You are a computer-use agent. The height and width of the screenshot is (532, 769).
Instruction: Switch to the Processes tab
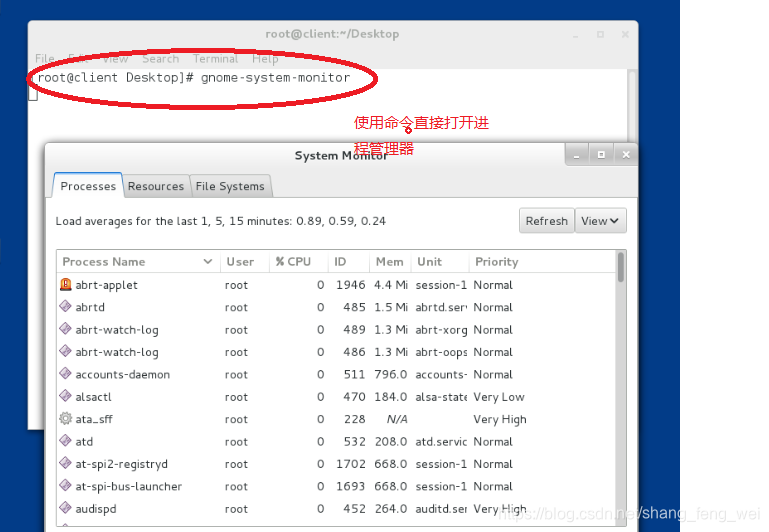pos(88,186)
